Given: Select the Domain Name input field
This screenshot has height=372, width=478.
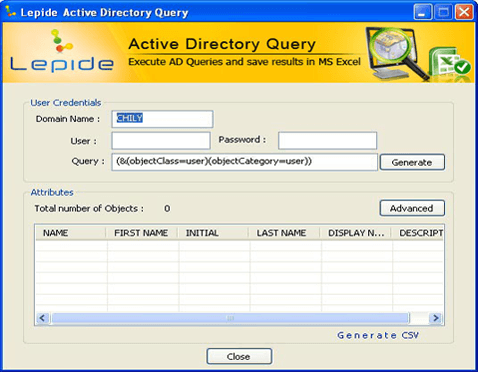Looking at the screenshot, I should point(162,119).
